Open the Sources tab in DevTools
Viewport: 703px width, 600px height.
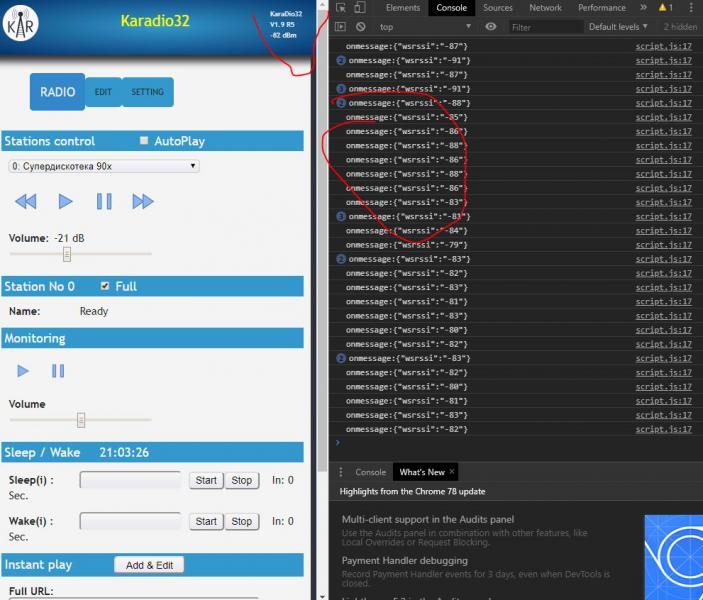(x=498, y=8)
